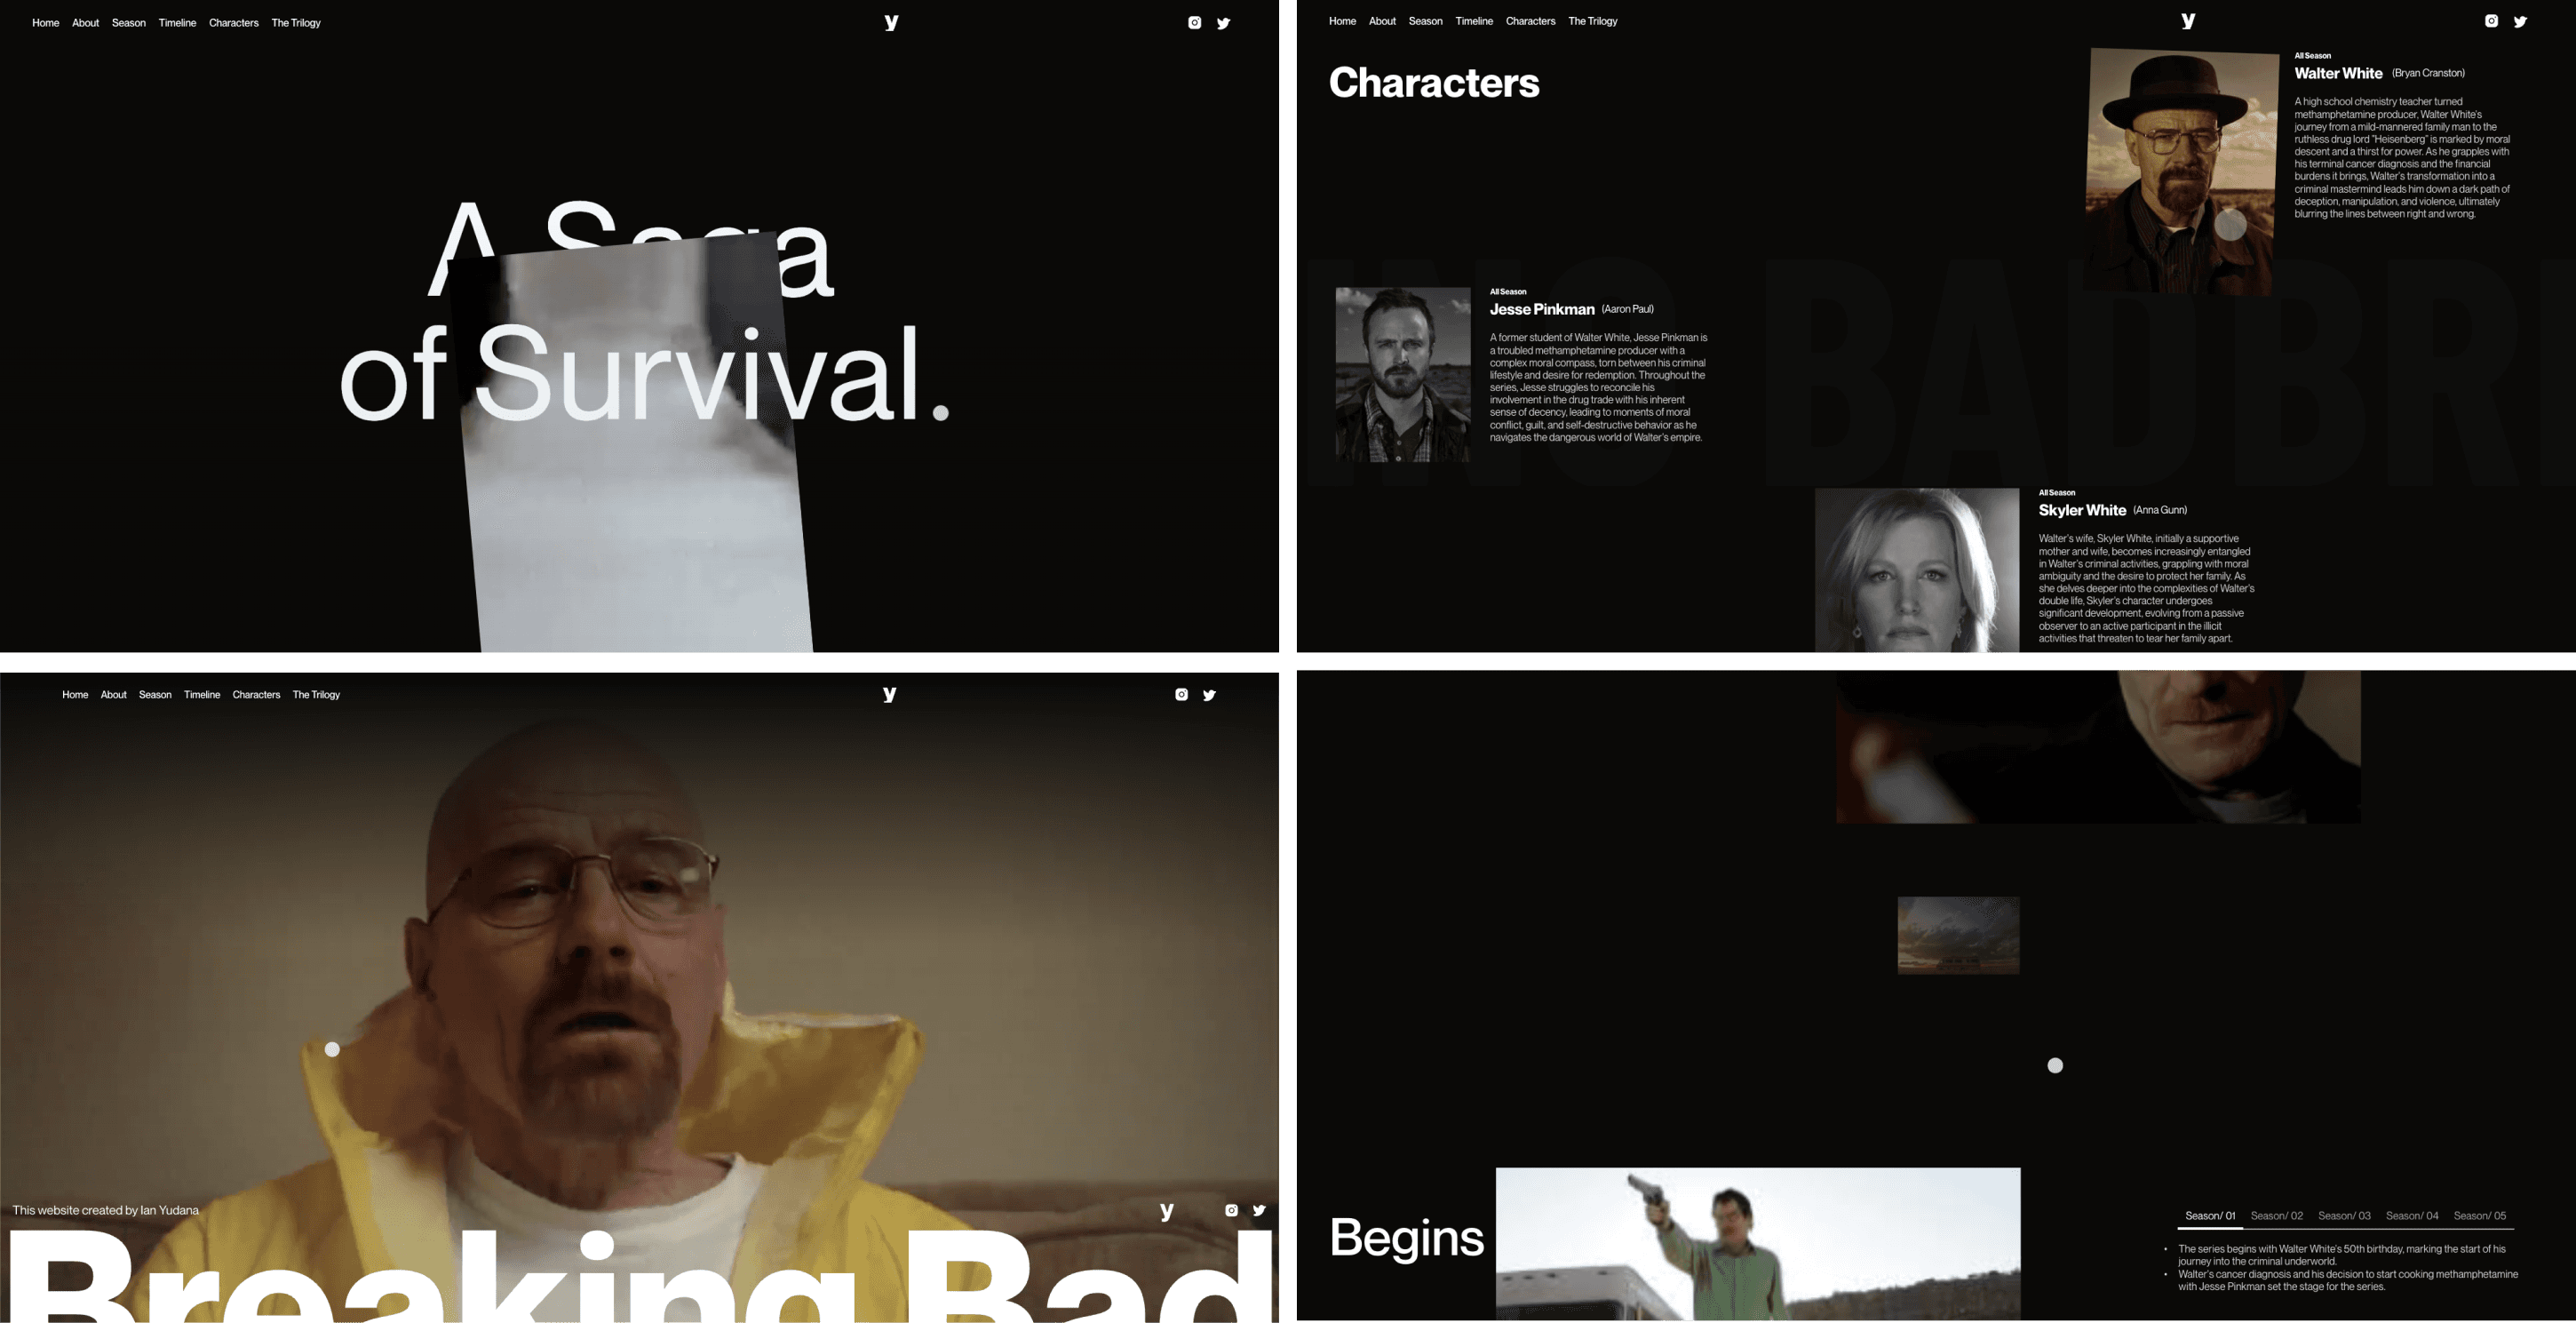Click the Walter White portrait with hat

[2181, 171]
